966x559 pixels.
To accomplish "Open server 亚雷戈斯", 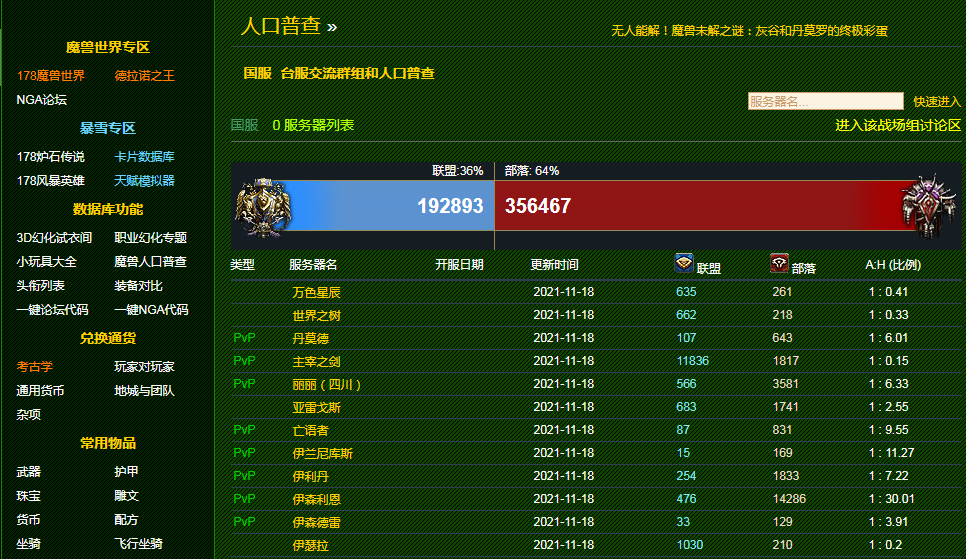I will tap(317, 407).
